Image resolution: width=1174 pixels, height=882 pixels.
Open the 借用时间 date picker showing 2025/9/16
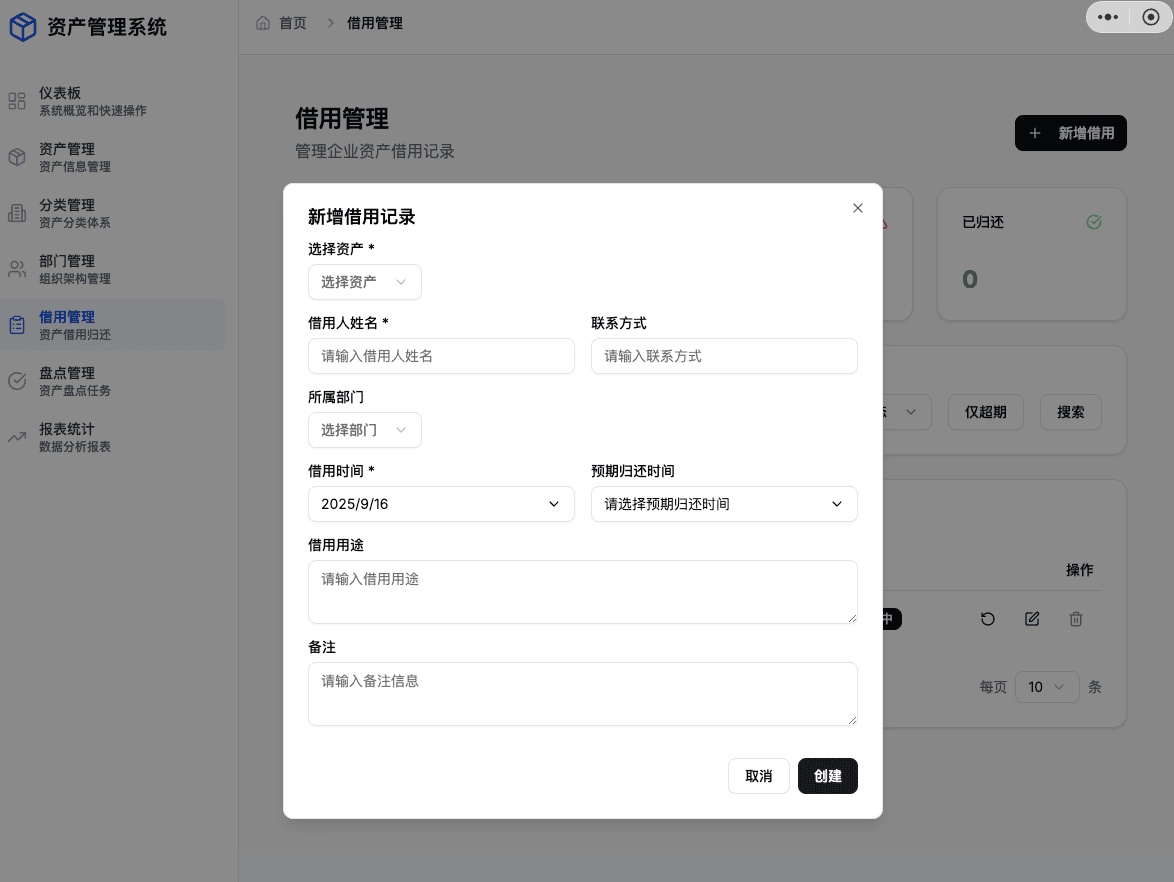click(441, 504)
